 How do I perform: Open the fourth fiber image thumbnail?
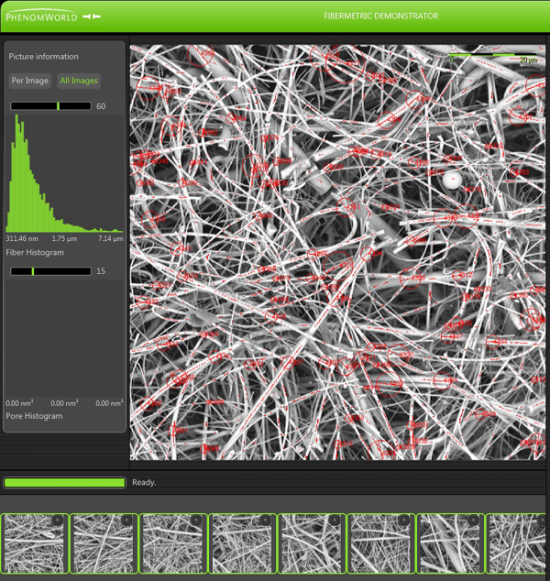point(242,543)
